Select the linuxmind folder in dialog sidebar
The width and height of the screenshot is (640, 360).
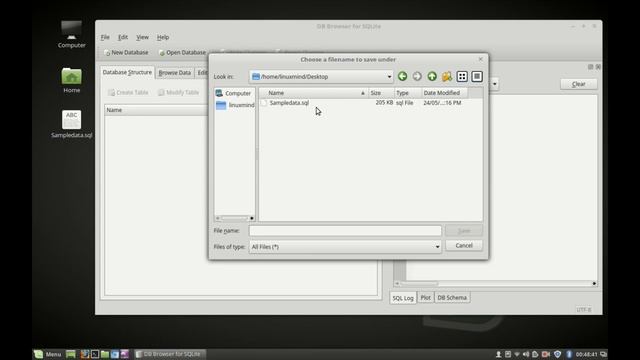(x=235, y=105)
